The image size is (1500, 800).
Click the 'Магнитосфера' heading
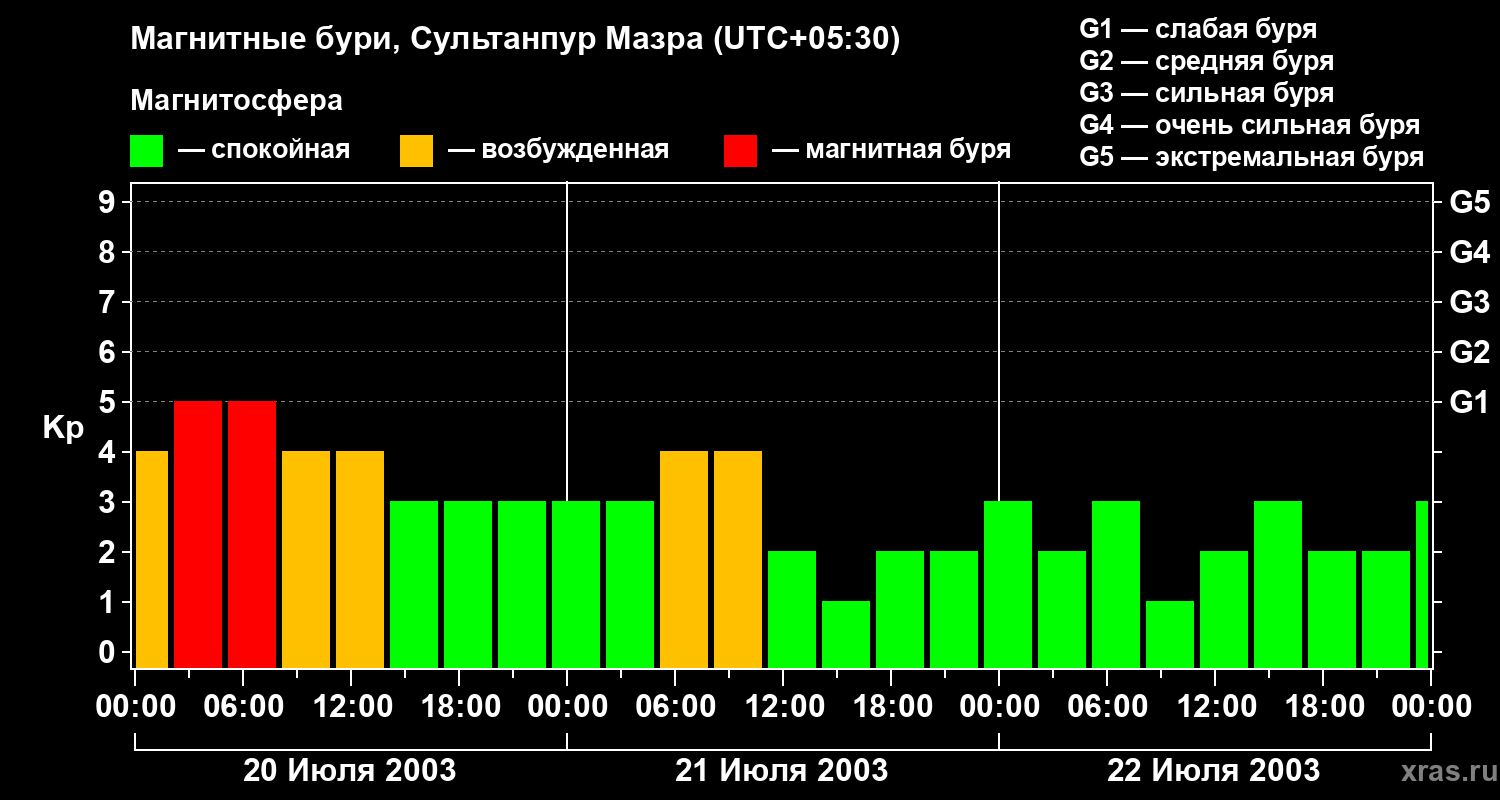(236, 101)
